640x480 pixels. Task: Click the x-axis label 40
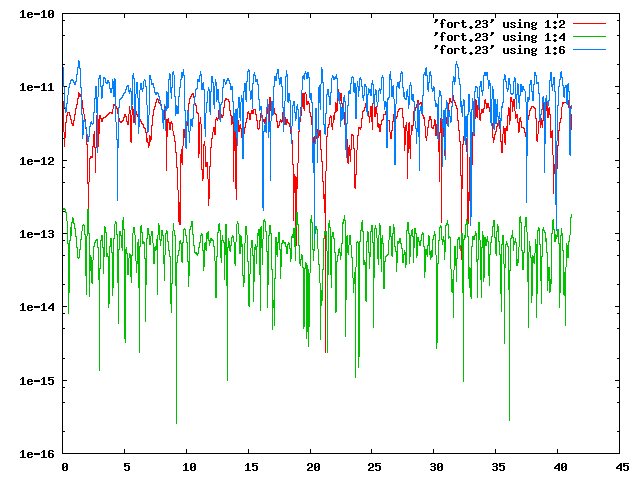pyautogui.click(x=560, y=467)
